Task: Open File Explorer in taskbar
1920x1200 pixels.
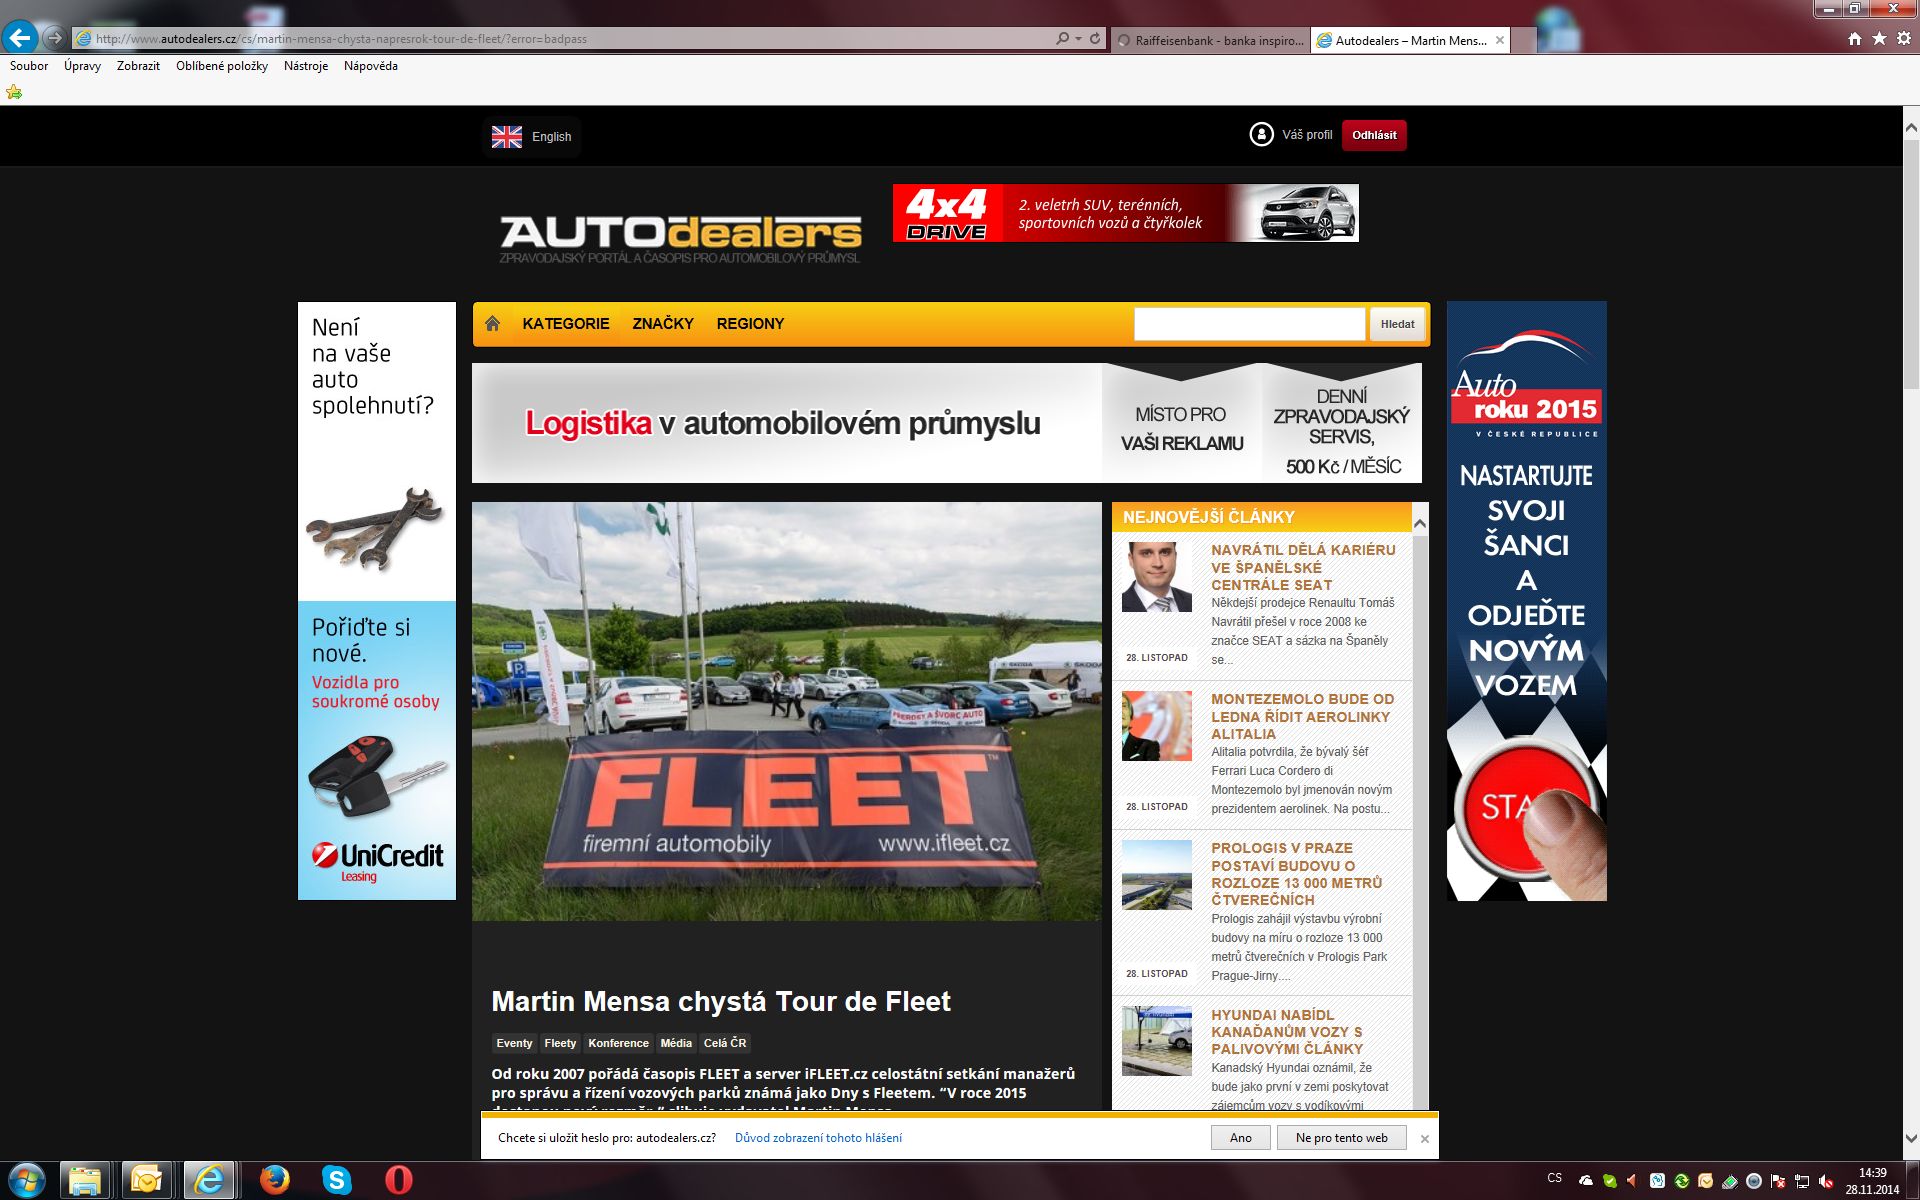Action: (85, 1180)
